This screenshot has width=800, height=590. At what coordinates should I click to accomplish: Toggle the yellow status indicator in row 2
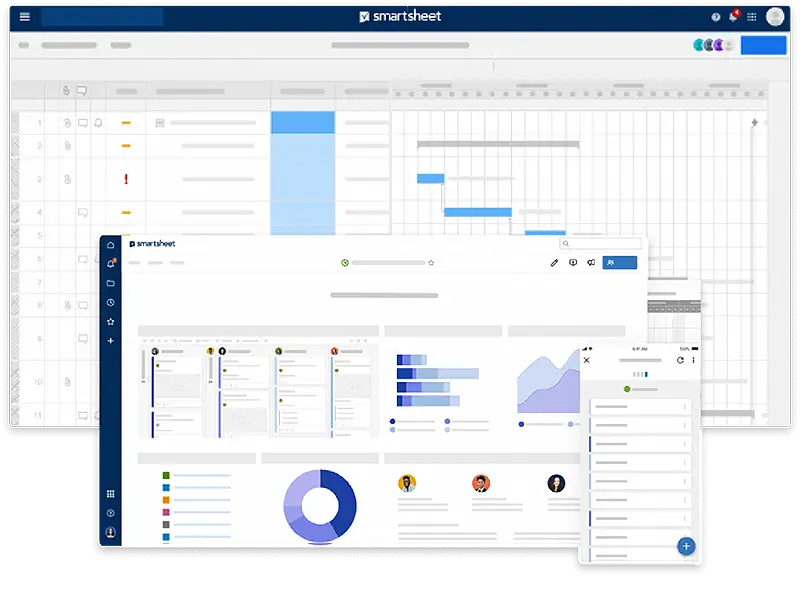pos(125,146)
